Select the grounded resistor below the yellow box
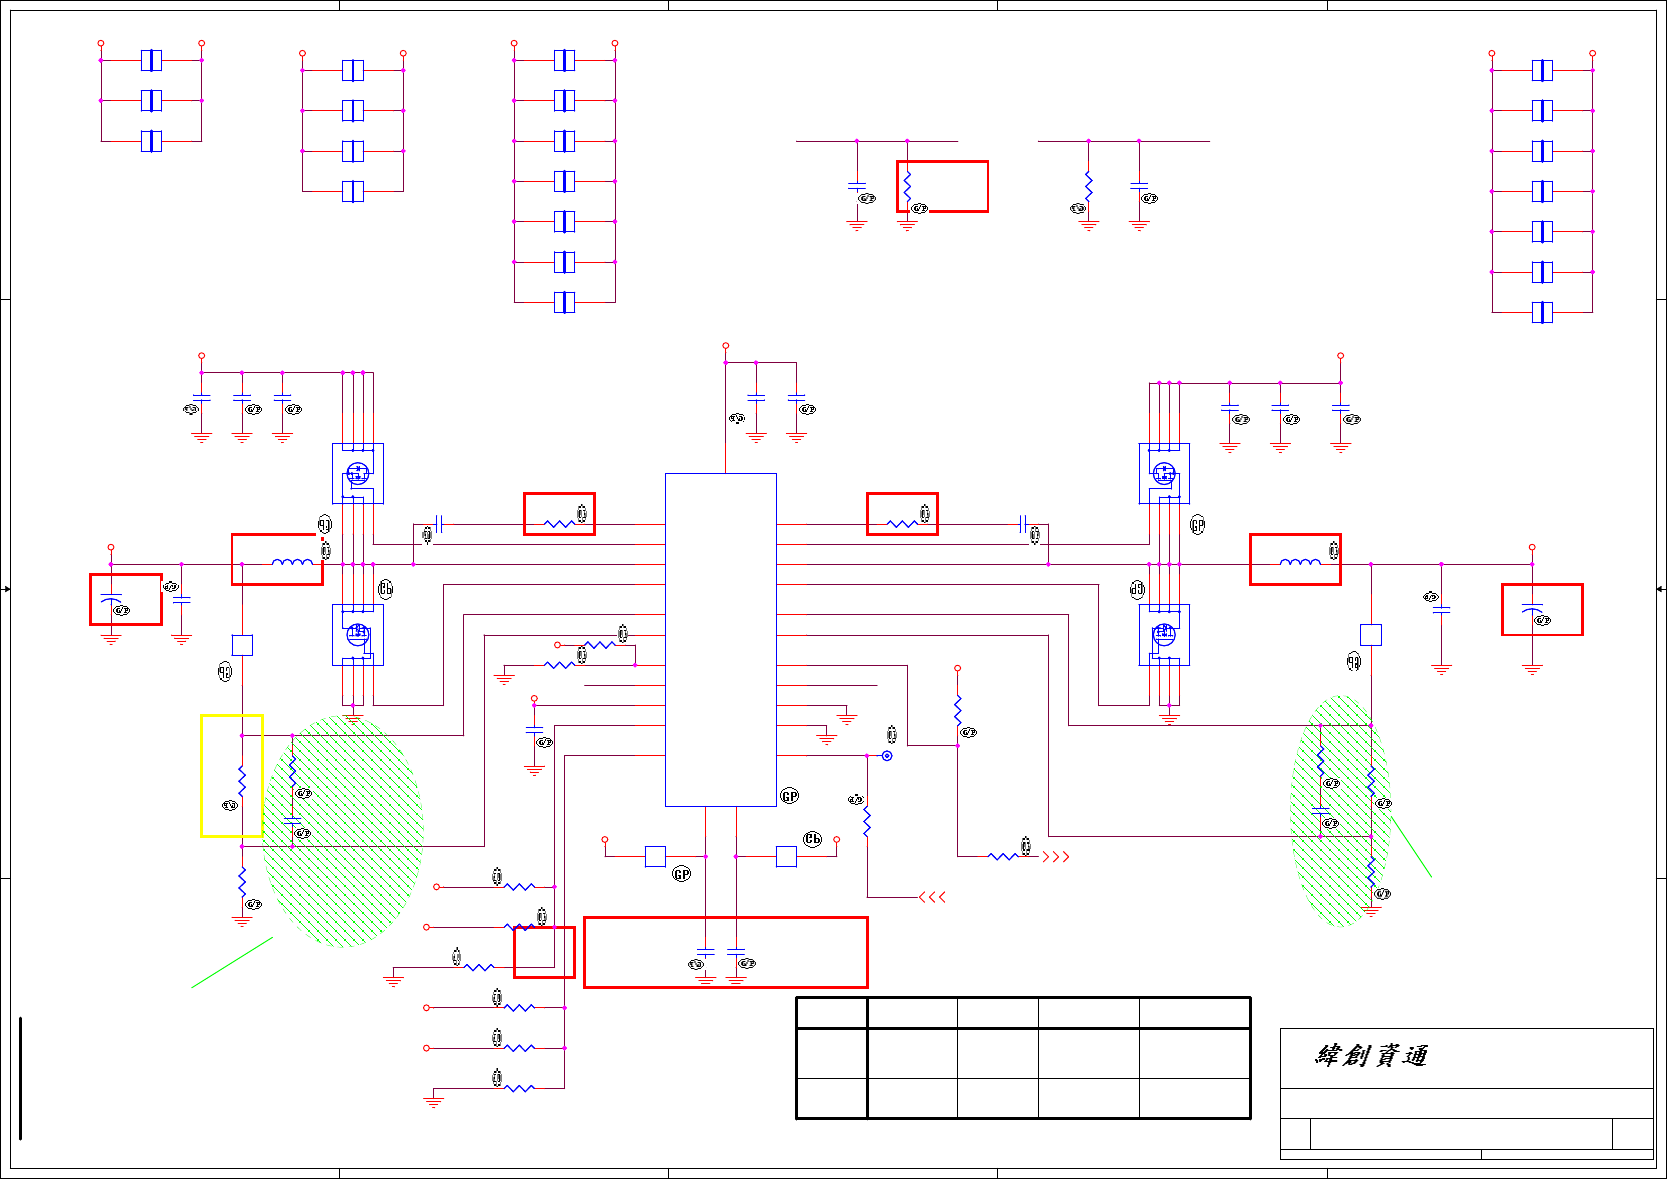1667x1179 pixels. [242, 882]
